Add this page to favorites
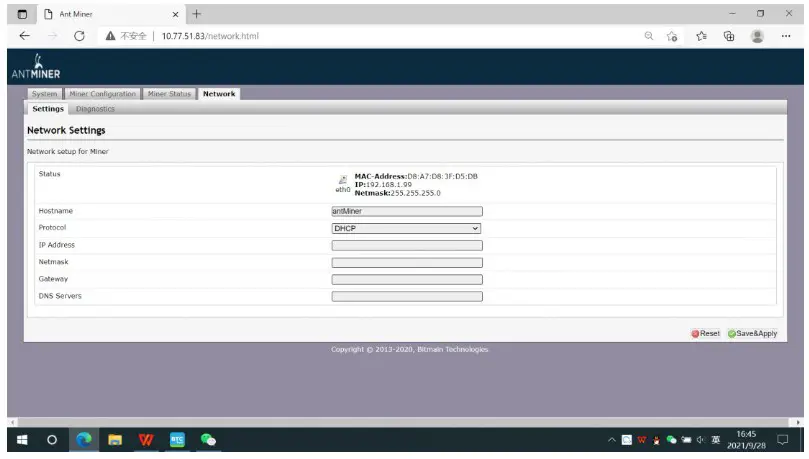 pos(671,36)
